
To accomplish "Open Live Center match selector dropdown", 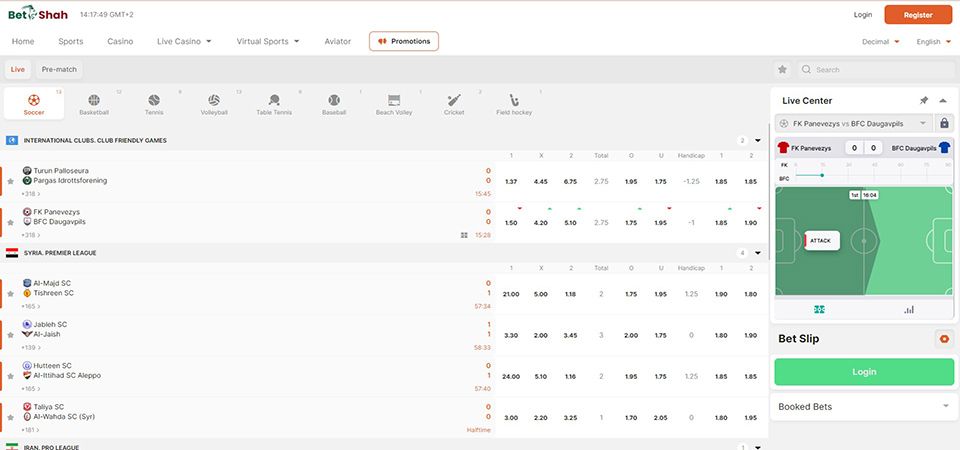I will [853, 123].
